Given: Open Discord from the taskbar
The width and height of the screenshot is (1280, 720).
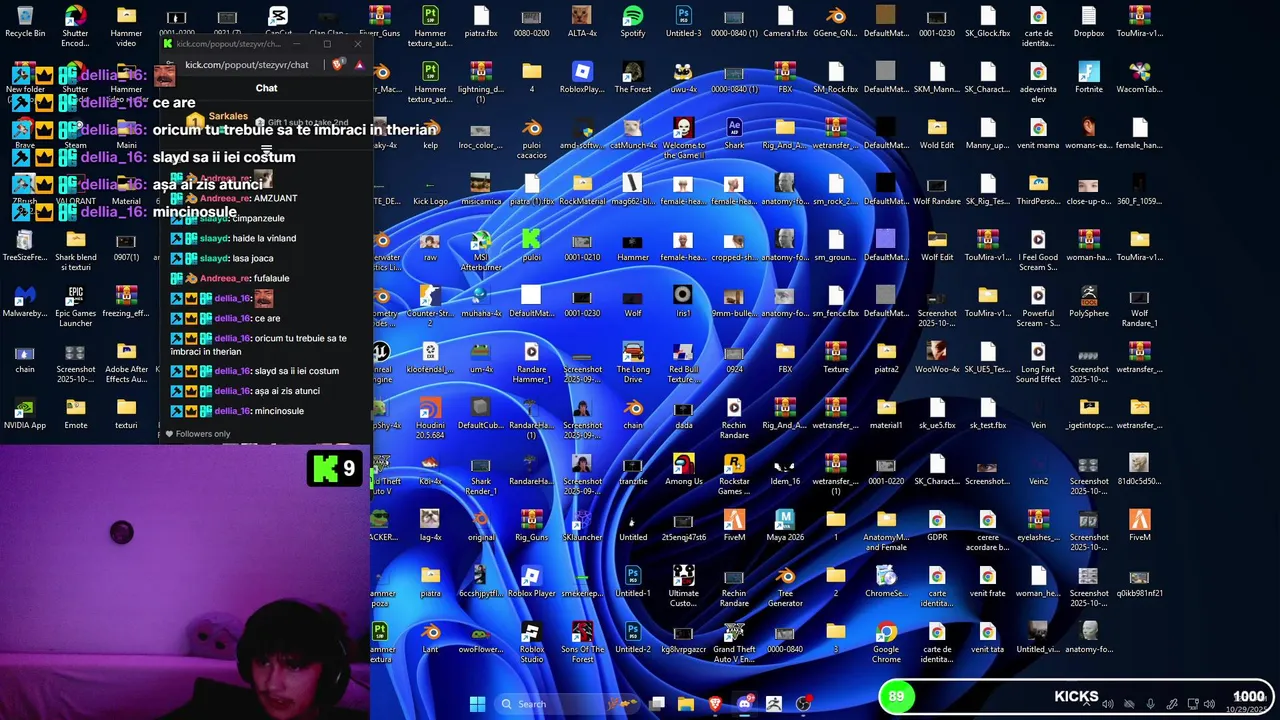Looking at the screenshot, I should [x=744, y=704].
